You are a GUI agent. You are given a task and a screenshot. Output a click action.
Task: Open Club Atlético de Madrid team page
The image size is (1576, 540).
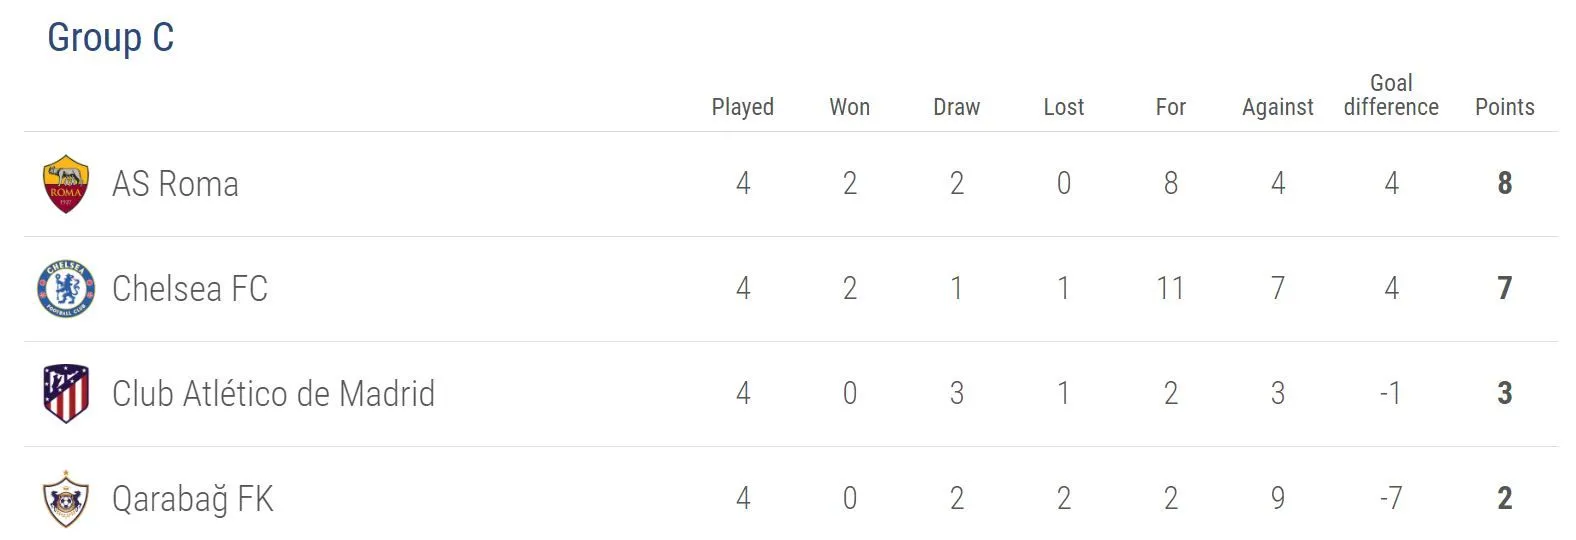pyautogui.click(x=273, y=394)
